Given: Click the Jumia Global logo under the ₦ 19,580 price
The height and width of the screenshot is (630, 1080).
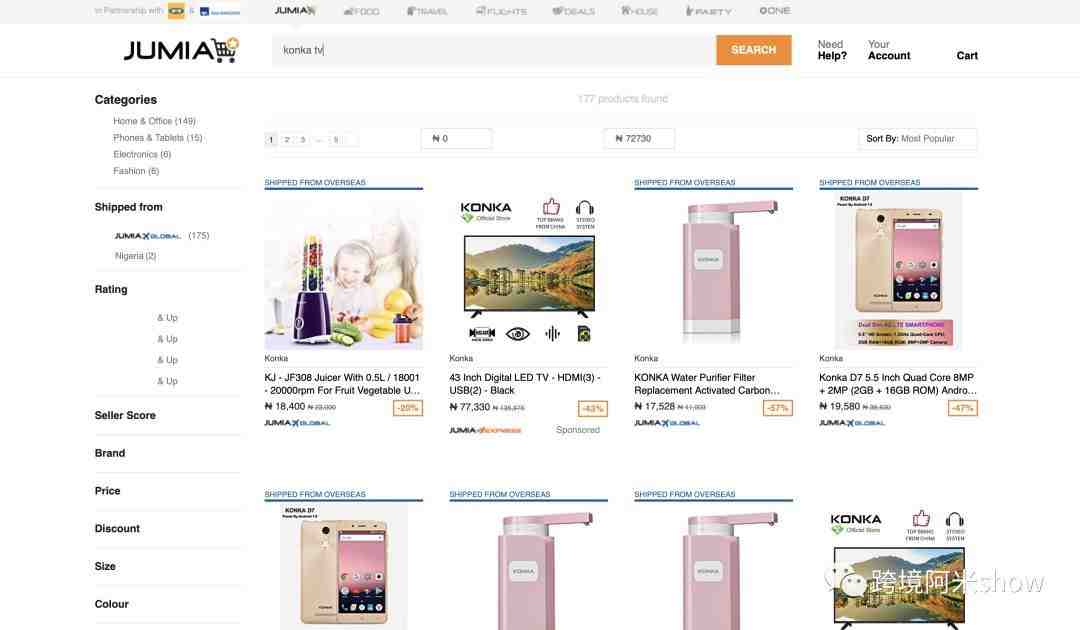Looking at the screenshot, I should point(852,423).
